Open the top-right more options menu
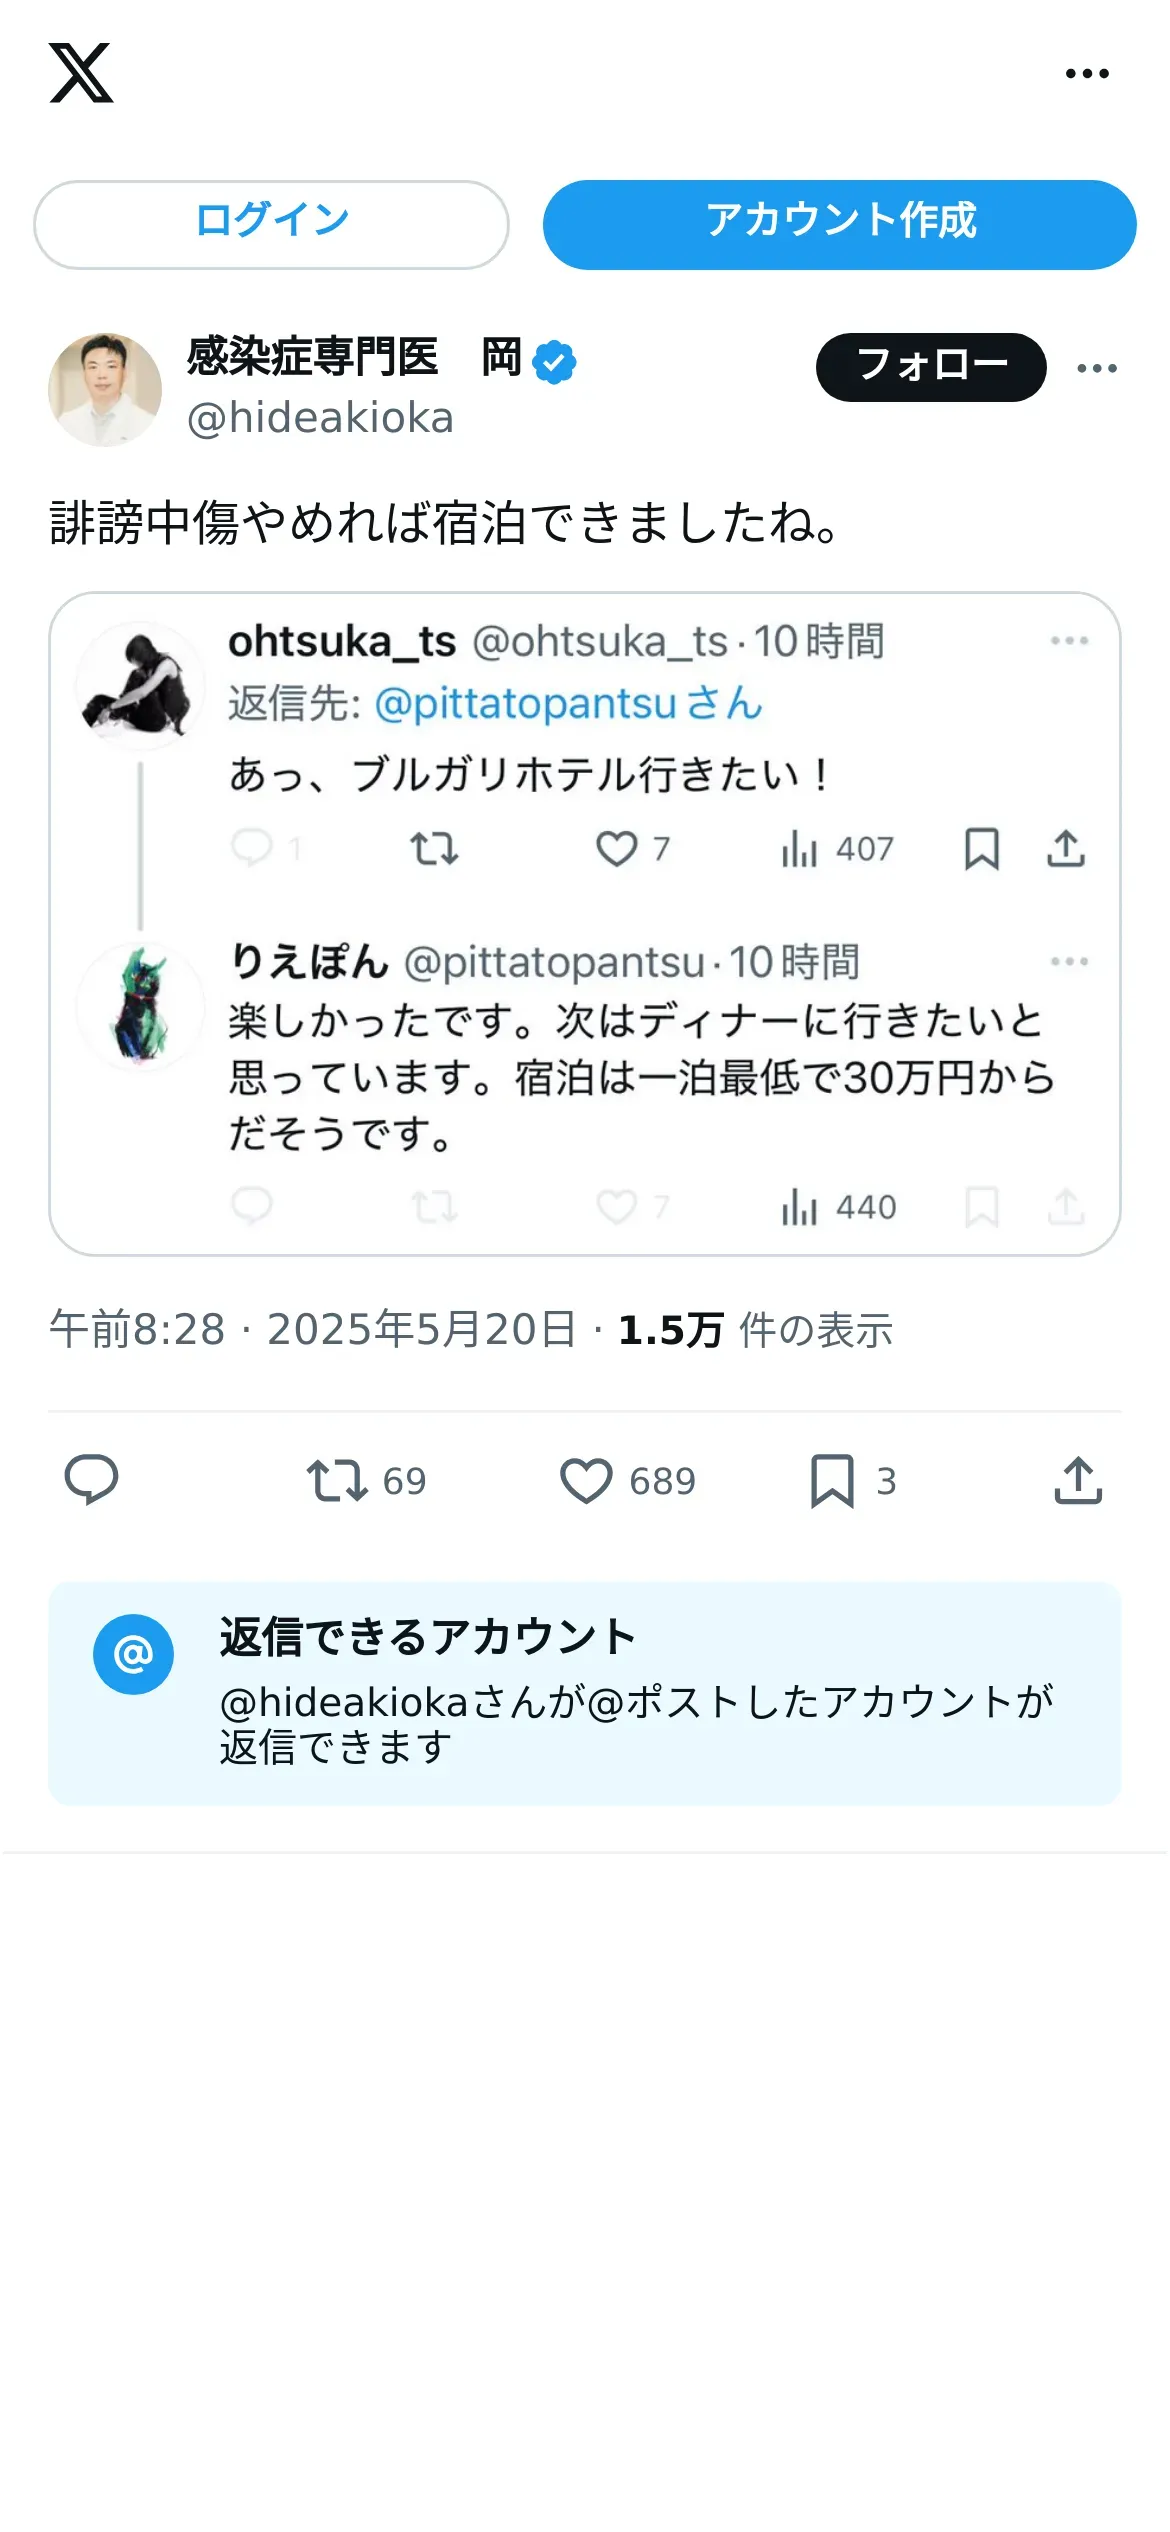This screenshot has height=2532, width=1170. click(x=1087, y=73)
